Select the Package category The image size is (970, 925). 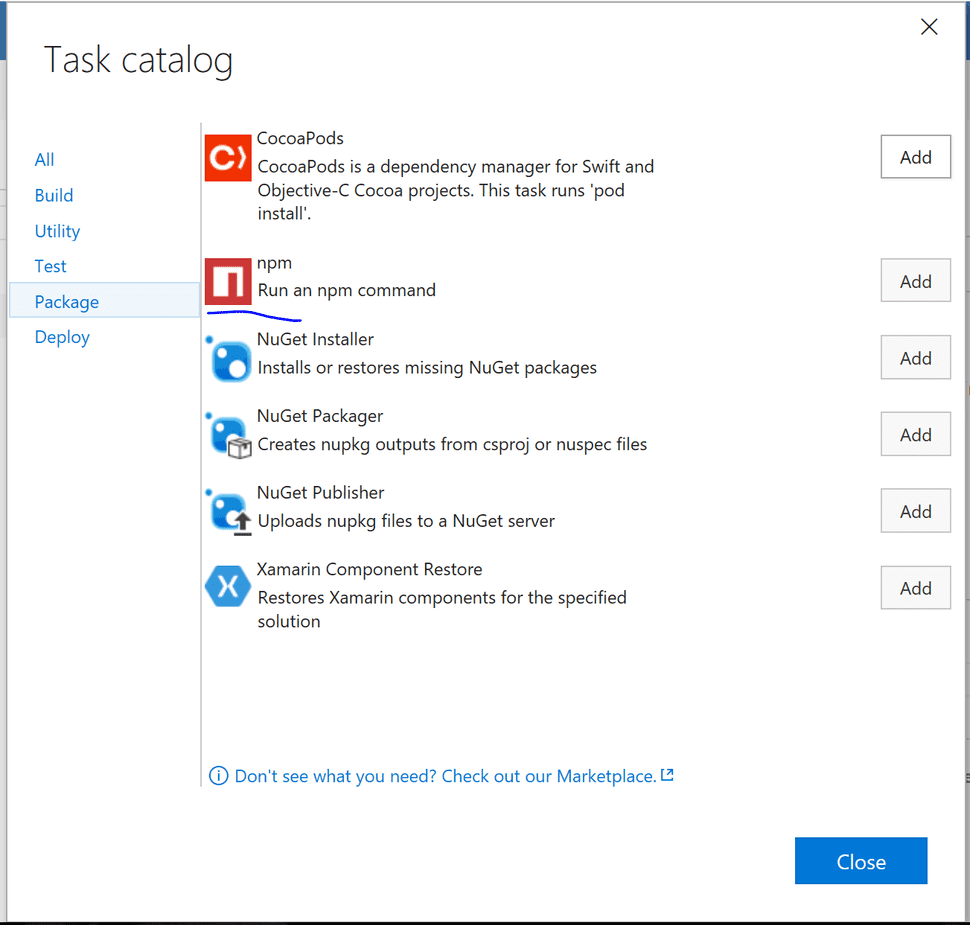105,301
